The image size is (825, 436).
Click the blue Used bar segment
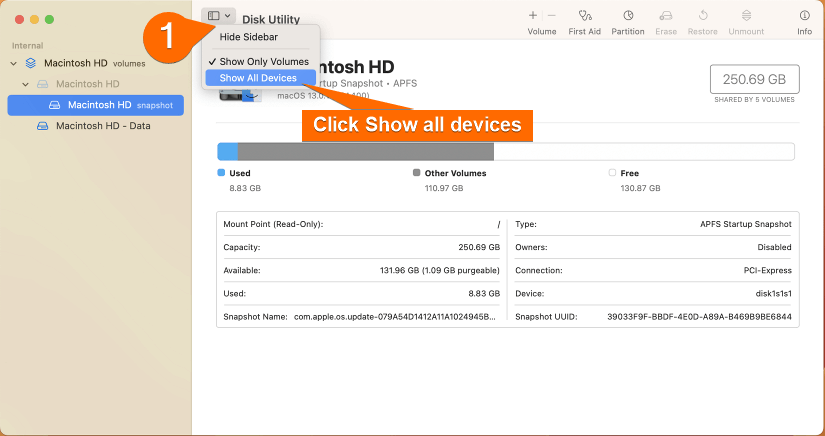point(228,151)
